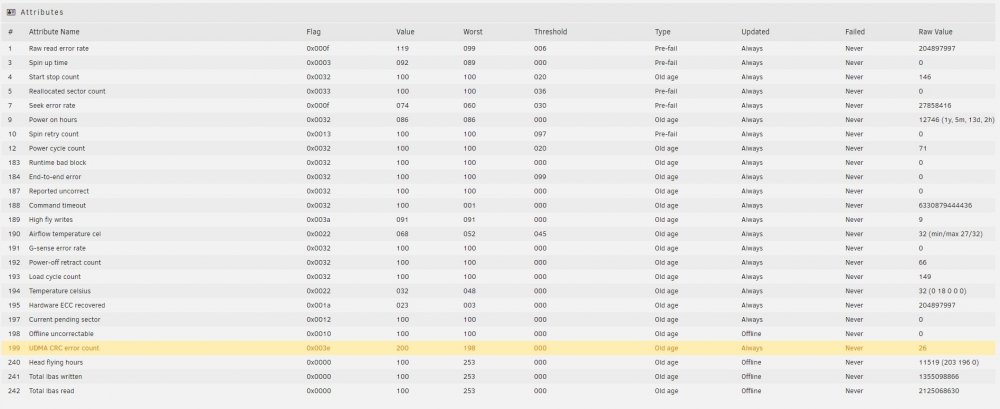Click the total lbas written raw value 1355098866

tap(939, 376)
